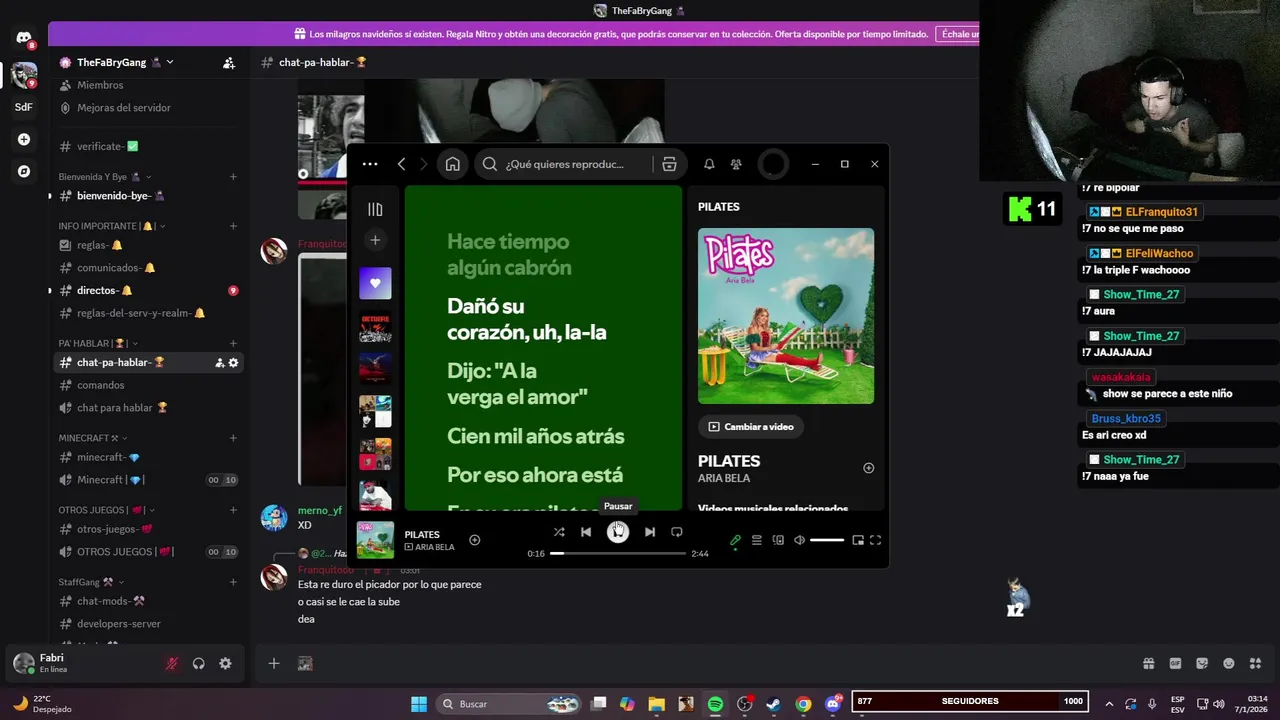Toggle shuffle in the Spotify player
This screenshot has width=1280, height=720.
[x=559, y=532]
